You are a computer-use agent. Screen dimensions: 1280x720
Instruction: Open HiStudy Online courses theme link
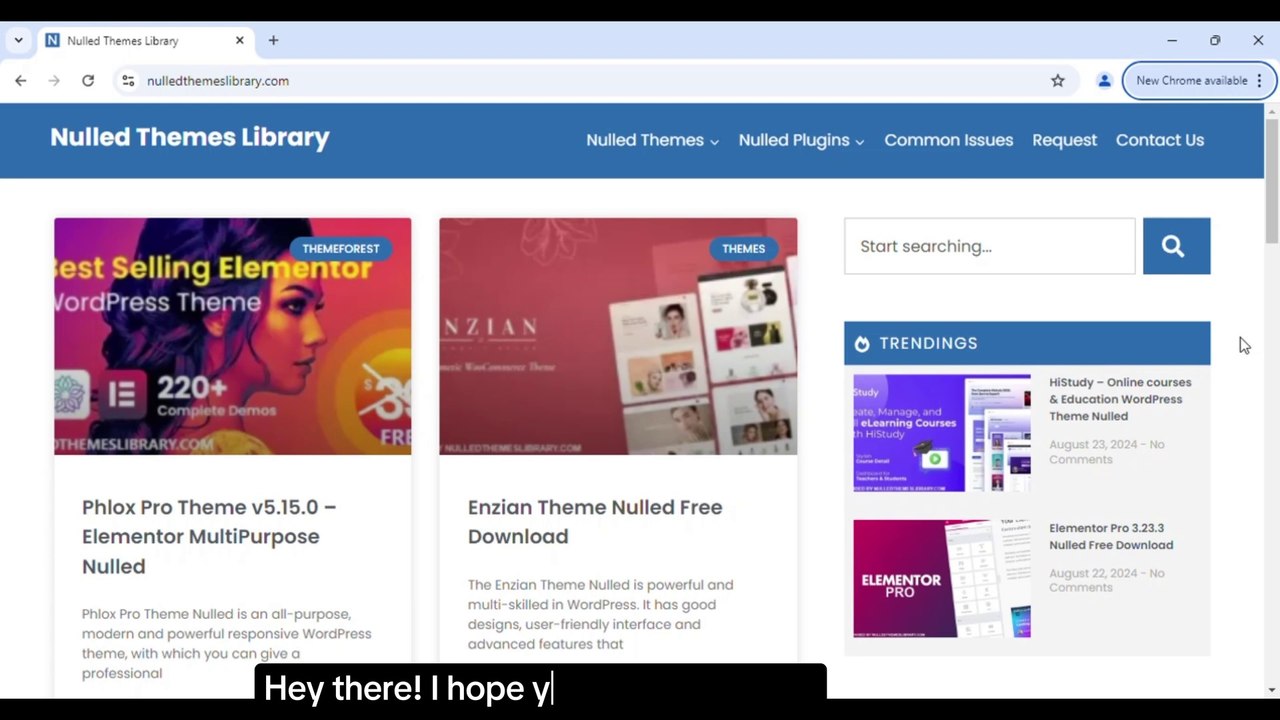[1120, 399]
